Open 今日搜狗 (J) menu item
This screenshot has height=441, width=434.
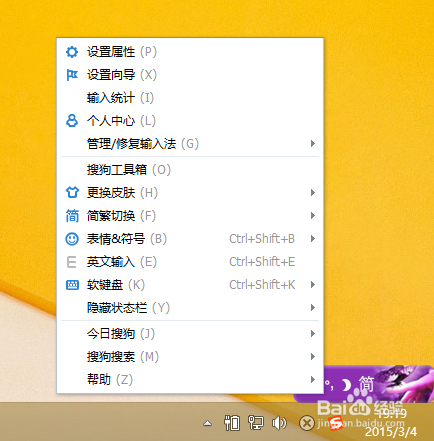click(190, 334)
